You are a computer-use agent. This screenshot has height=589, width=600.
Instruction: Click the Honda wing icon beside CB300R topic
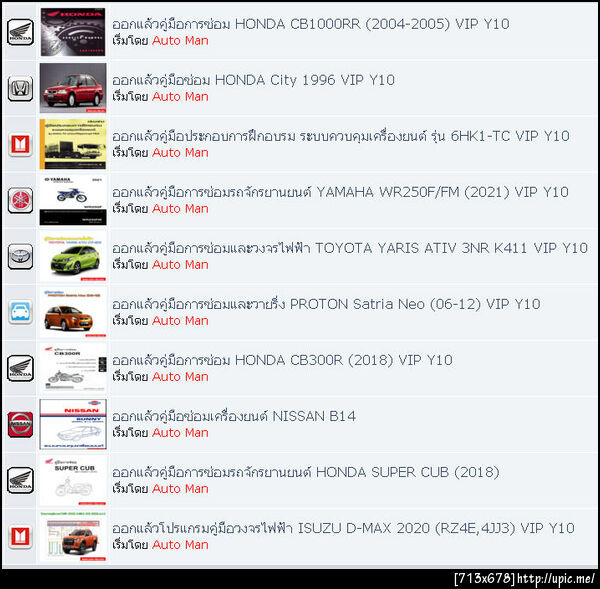coord(20,368)
